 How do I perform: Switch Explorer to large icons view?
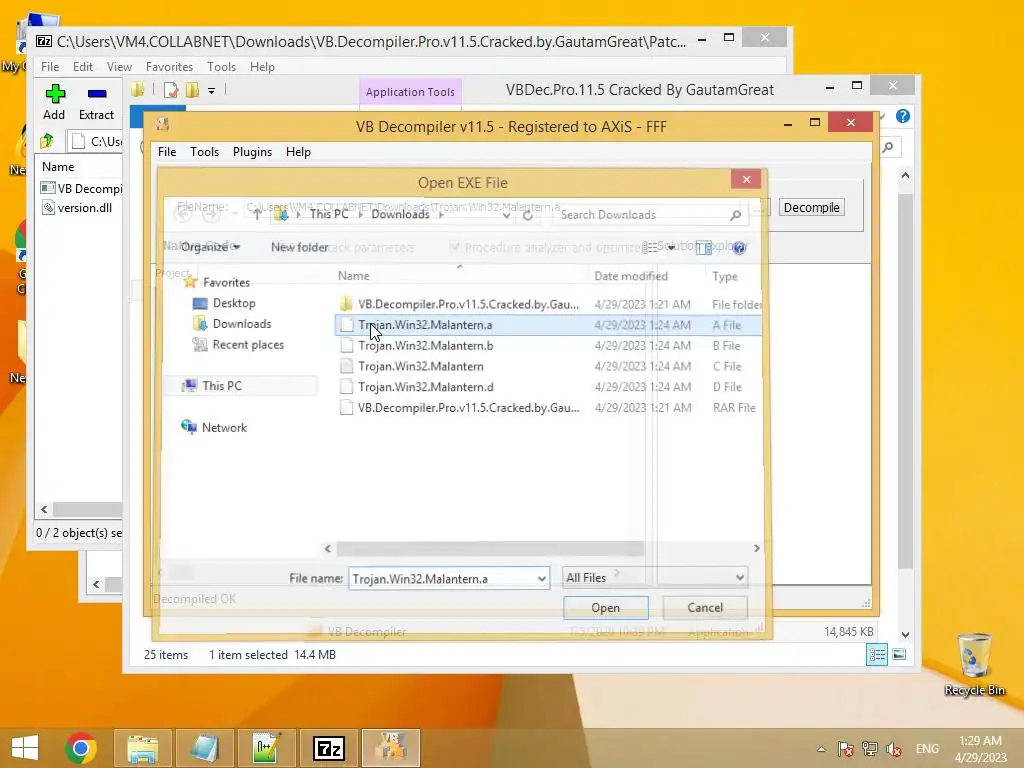coord(899,654)
